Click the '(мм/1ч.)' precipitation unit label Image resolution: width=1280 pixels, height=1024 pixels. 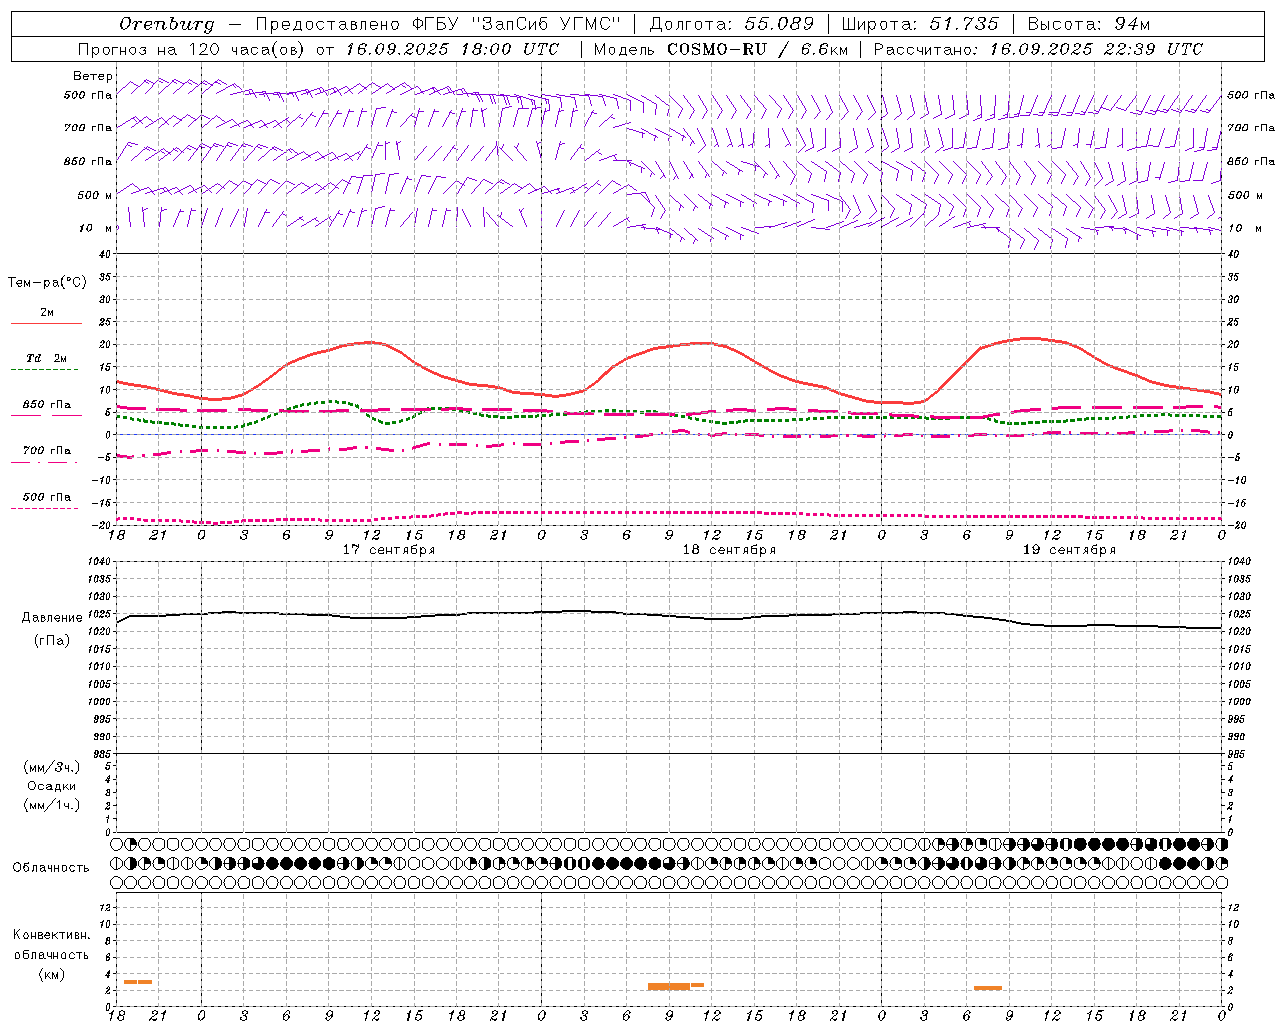tap(52, 805)
